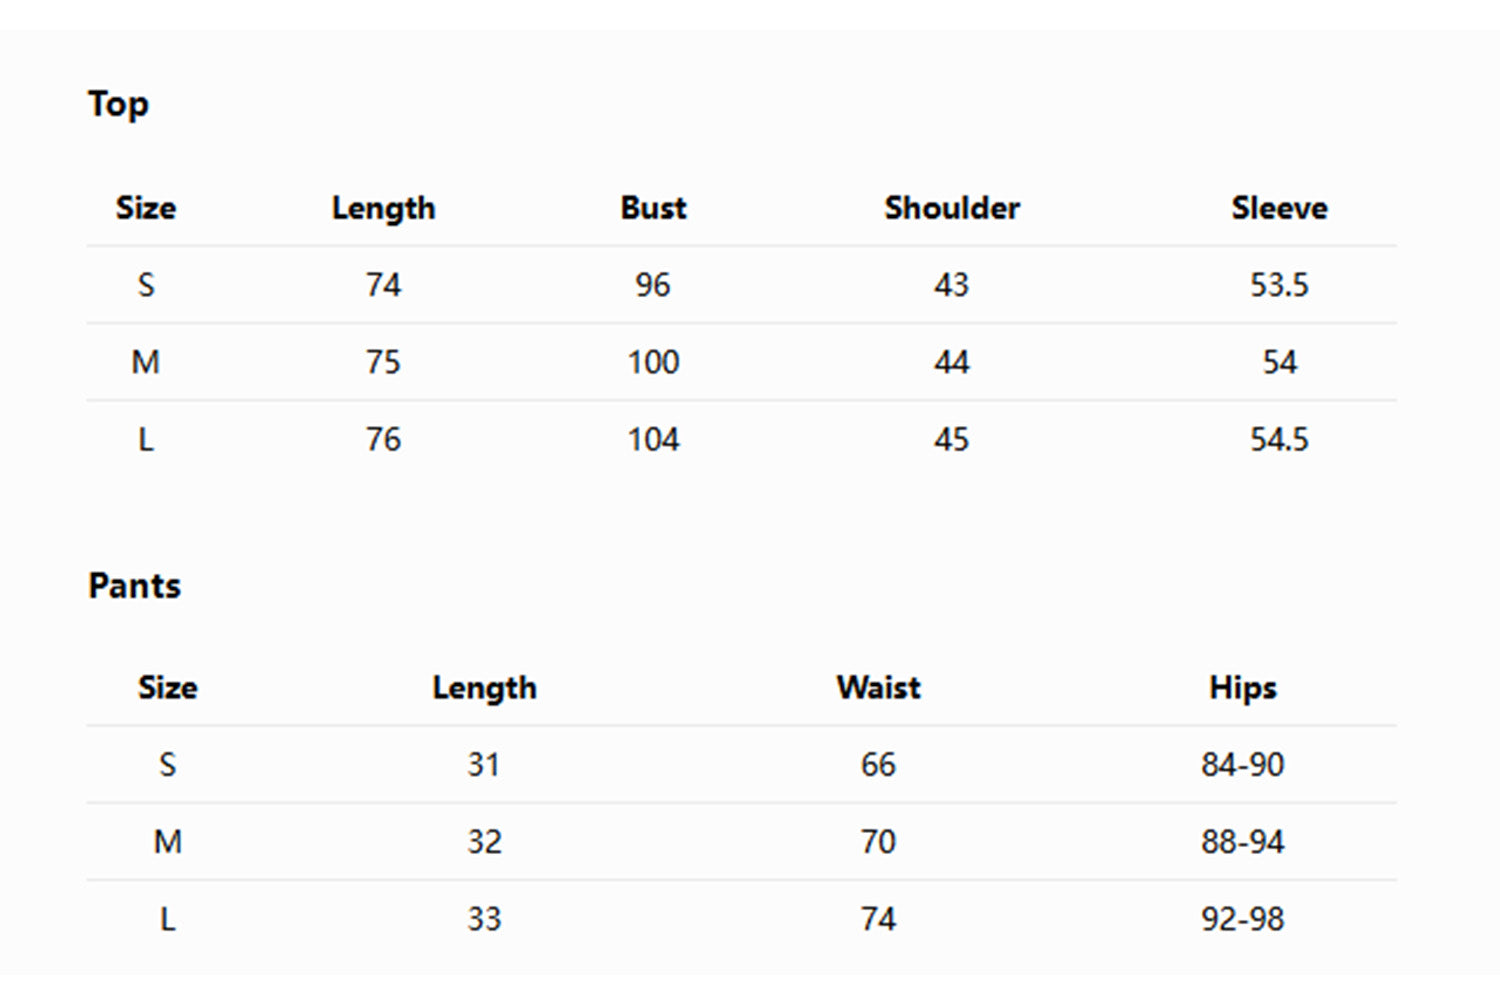Viewport: 1500px width, 1004px height.
Task: Click the sleeve value 53.5
Action: click(1279, 285)
